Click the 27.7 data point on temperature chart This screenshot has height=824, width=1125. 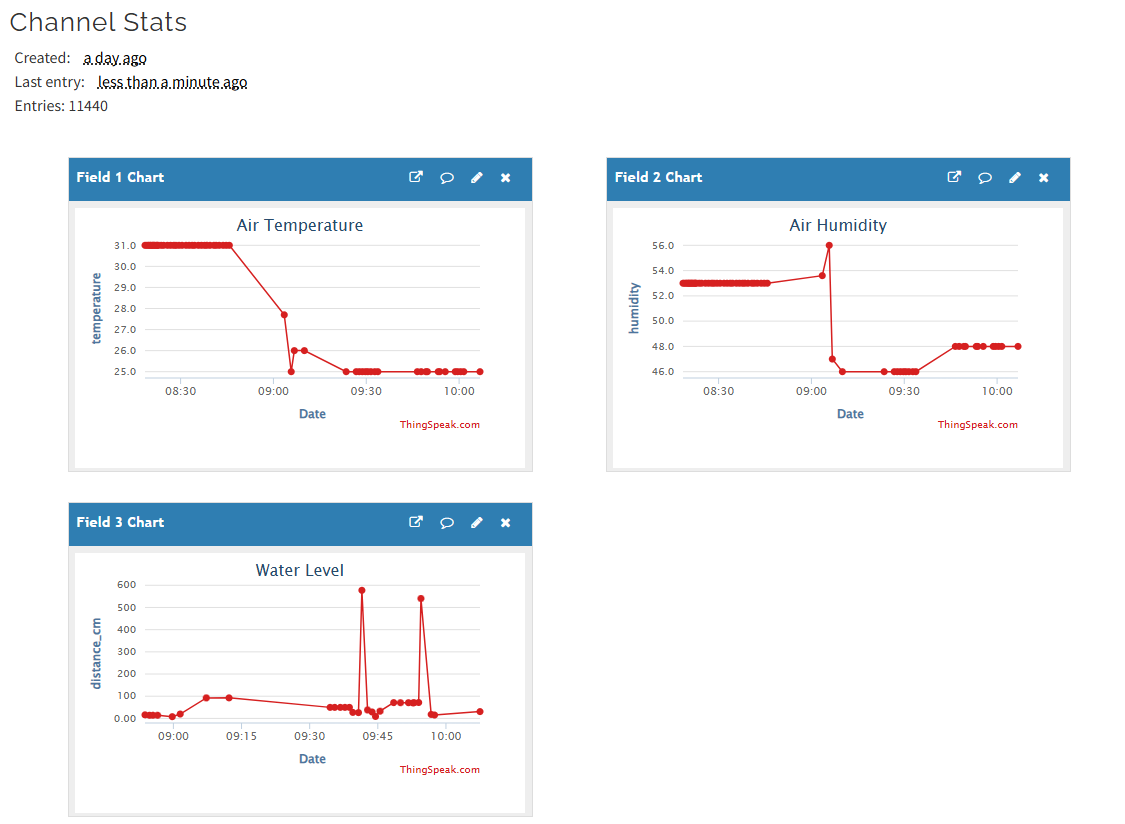point(284,315)
